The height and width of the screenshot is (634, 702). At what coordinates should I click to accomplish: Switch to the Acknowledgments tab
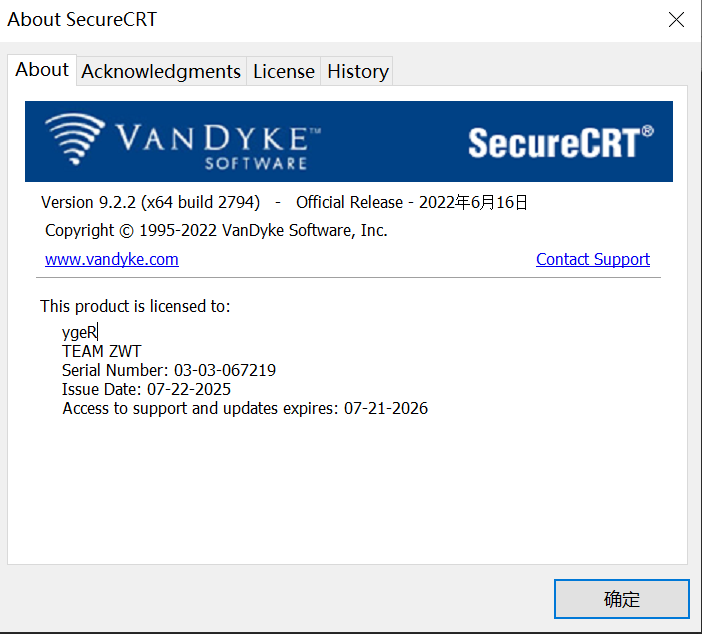[x=161, y=71]
